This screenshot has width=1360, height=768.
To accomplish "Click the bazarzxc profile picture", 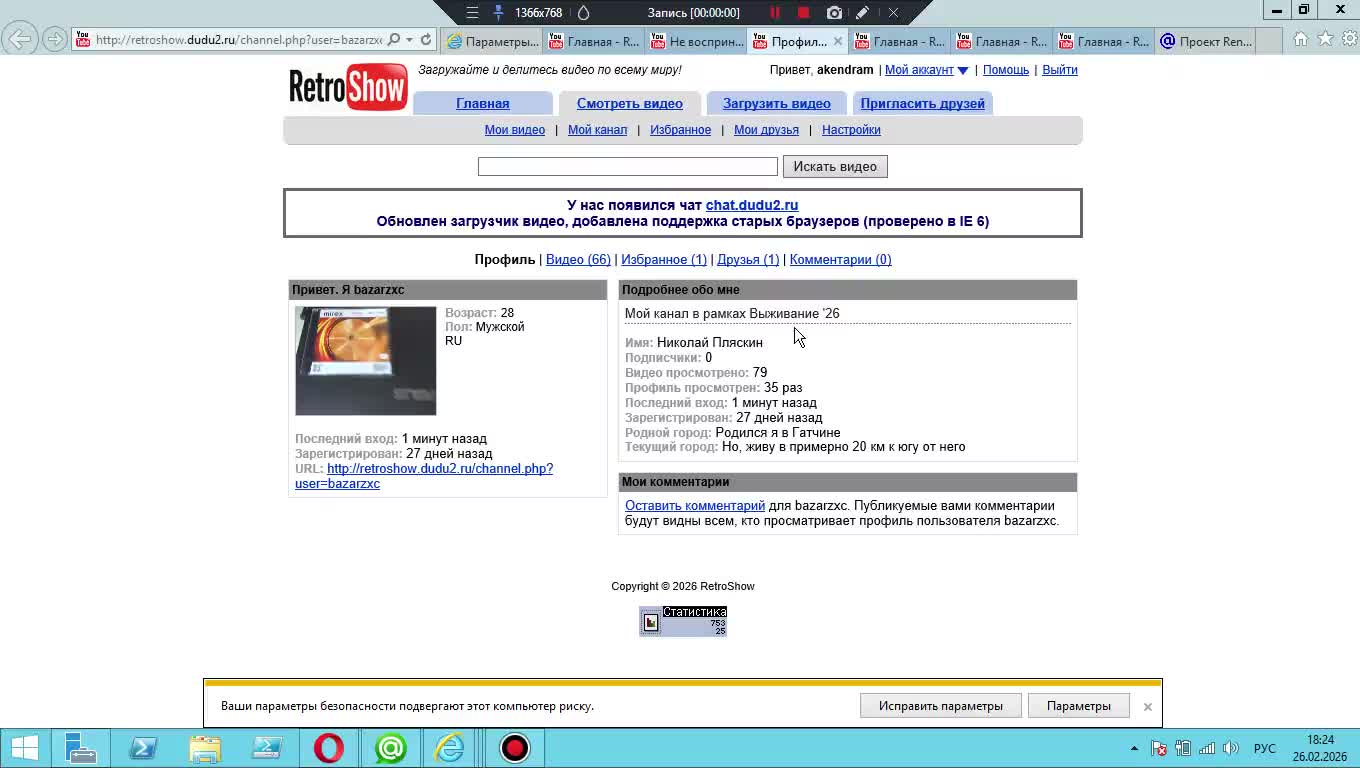I will (x=365, y=361).
